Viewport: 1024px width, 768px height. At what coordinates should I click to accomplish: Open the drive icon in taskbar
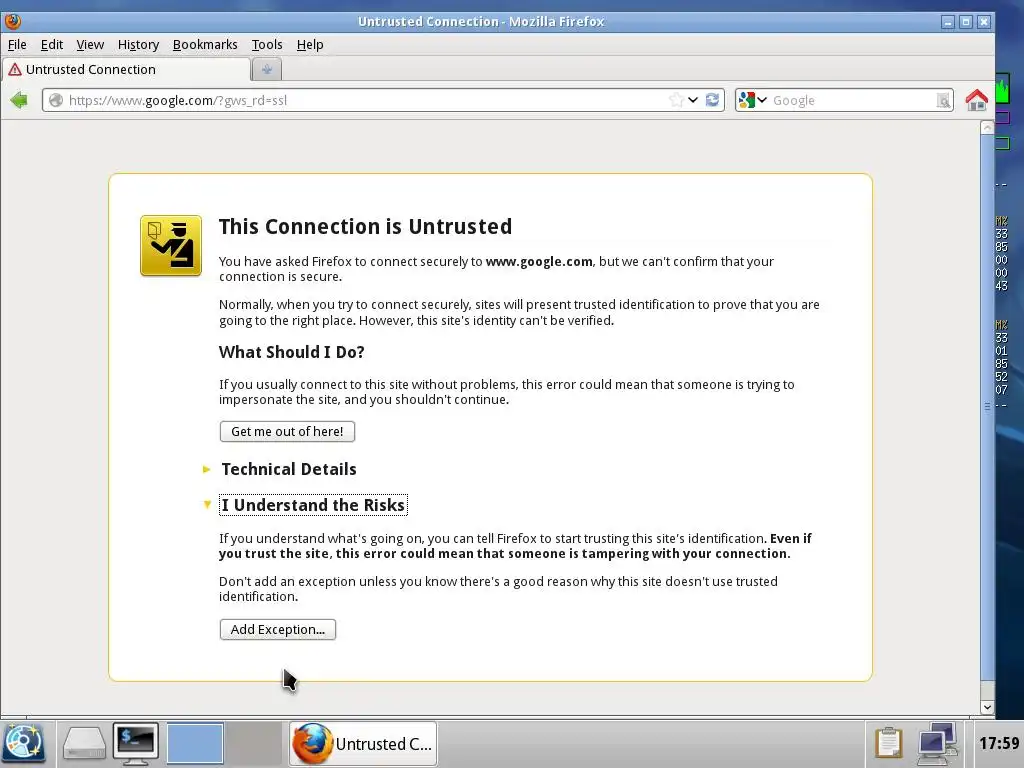coord(84,743)
